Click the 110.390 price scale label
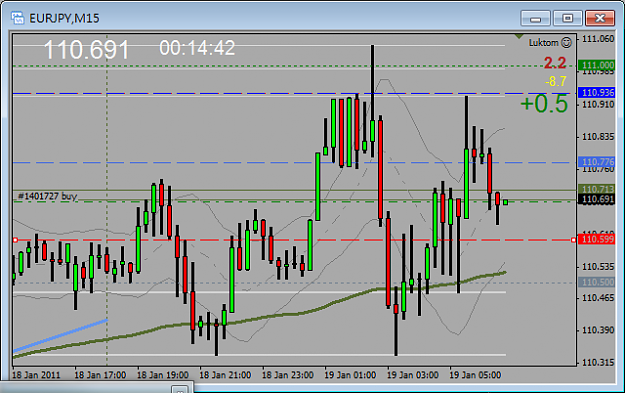The image size is (625, 393). click(598, 330)
